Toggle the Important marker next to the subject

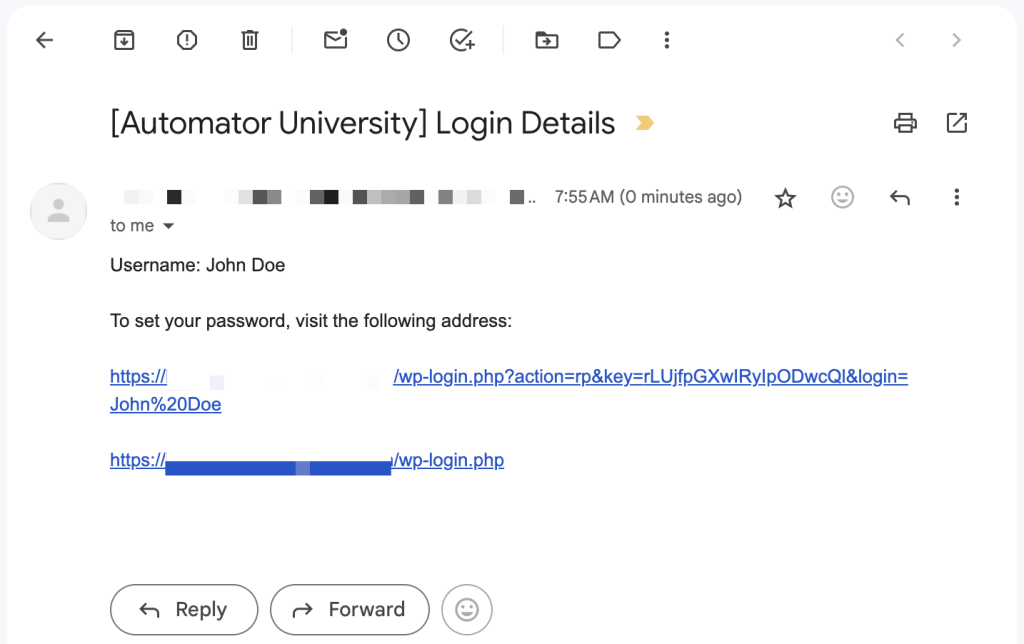(x=645, y=122)
